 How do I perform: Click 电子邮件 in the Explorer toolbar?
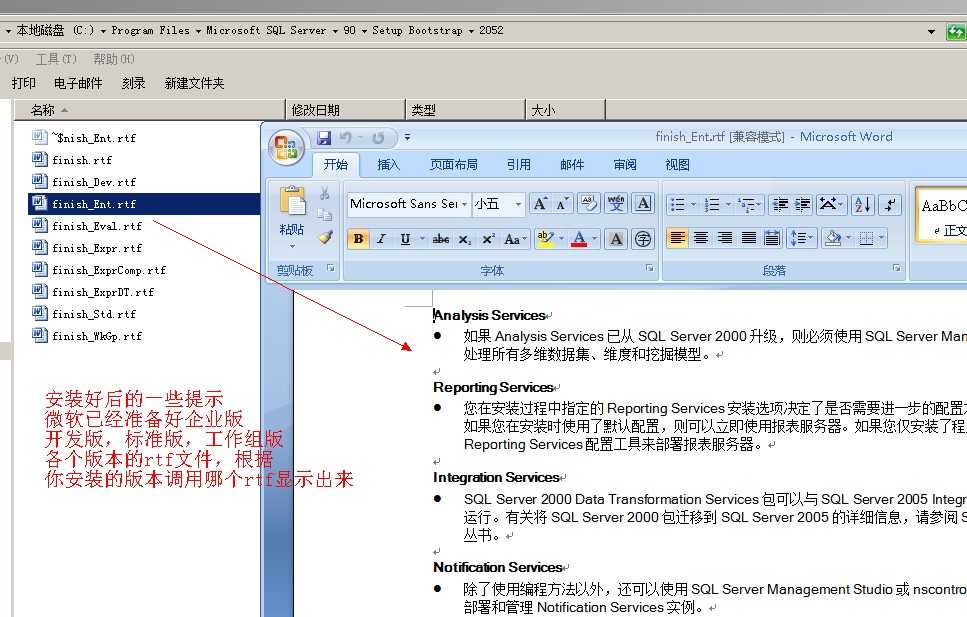click(x=78, y=83)
